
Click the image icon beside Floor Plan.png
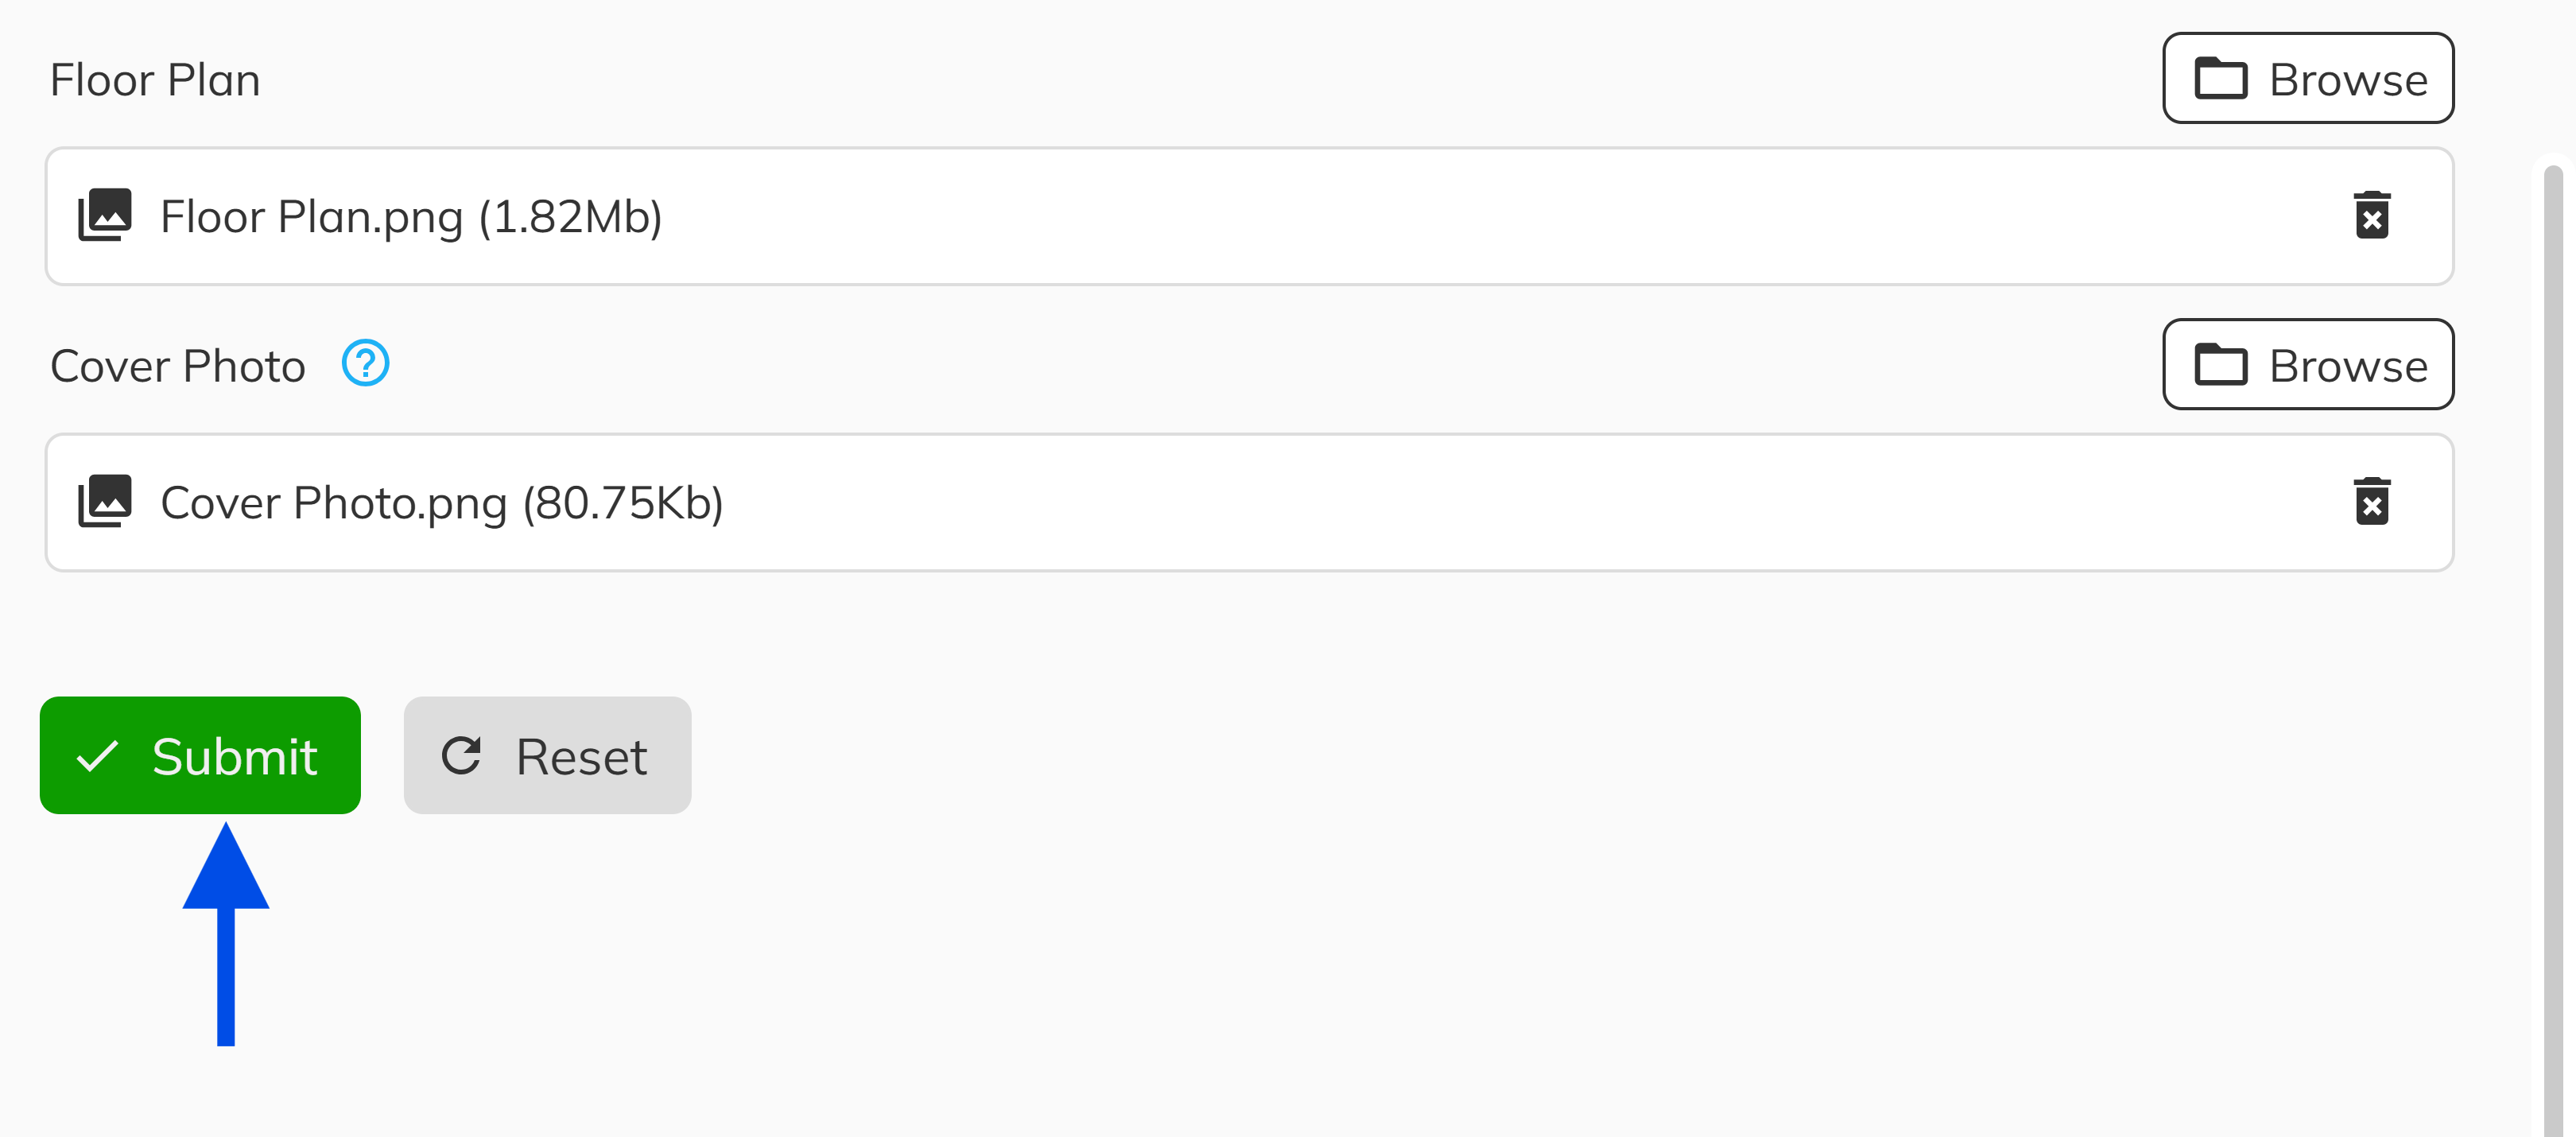point(105,215)
